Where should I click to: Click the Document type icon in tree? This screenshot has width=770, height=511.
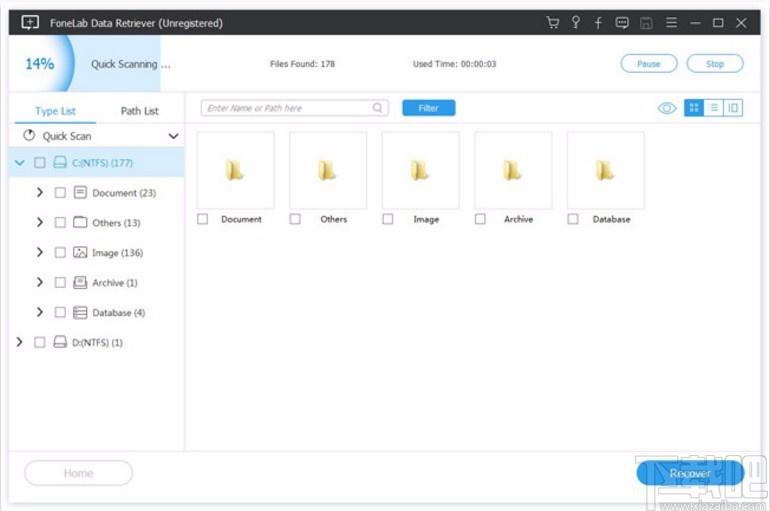coord(80,192)
